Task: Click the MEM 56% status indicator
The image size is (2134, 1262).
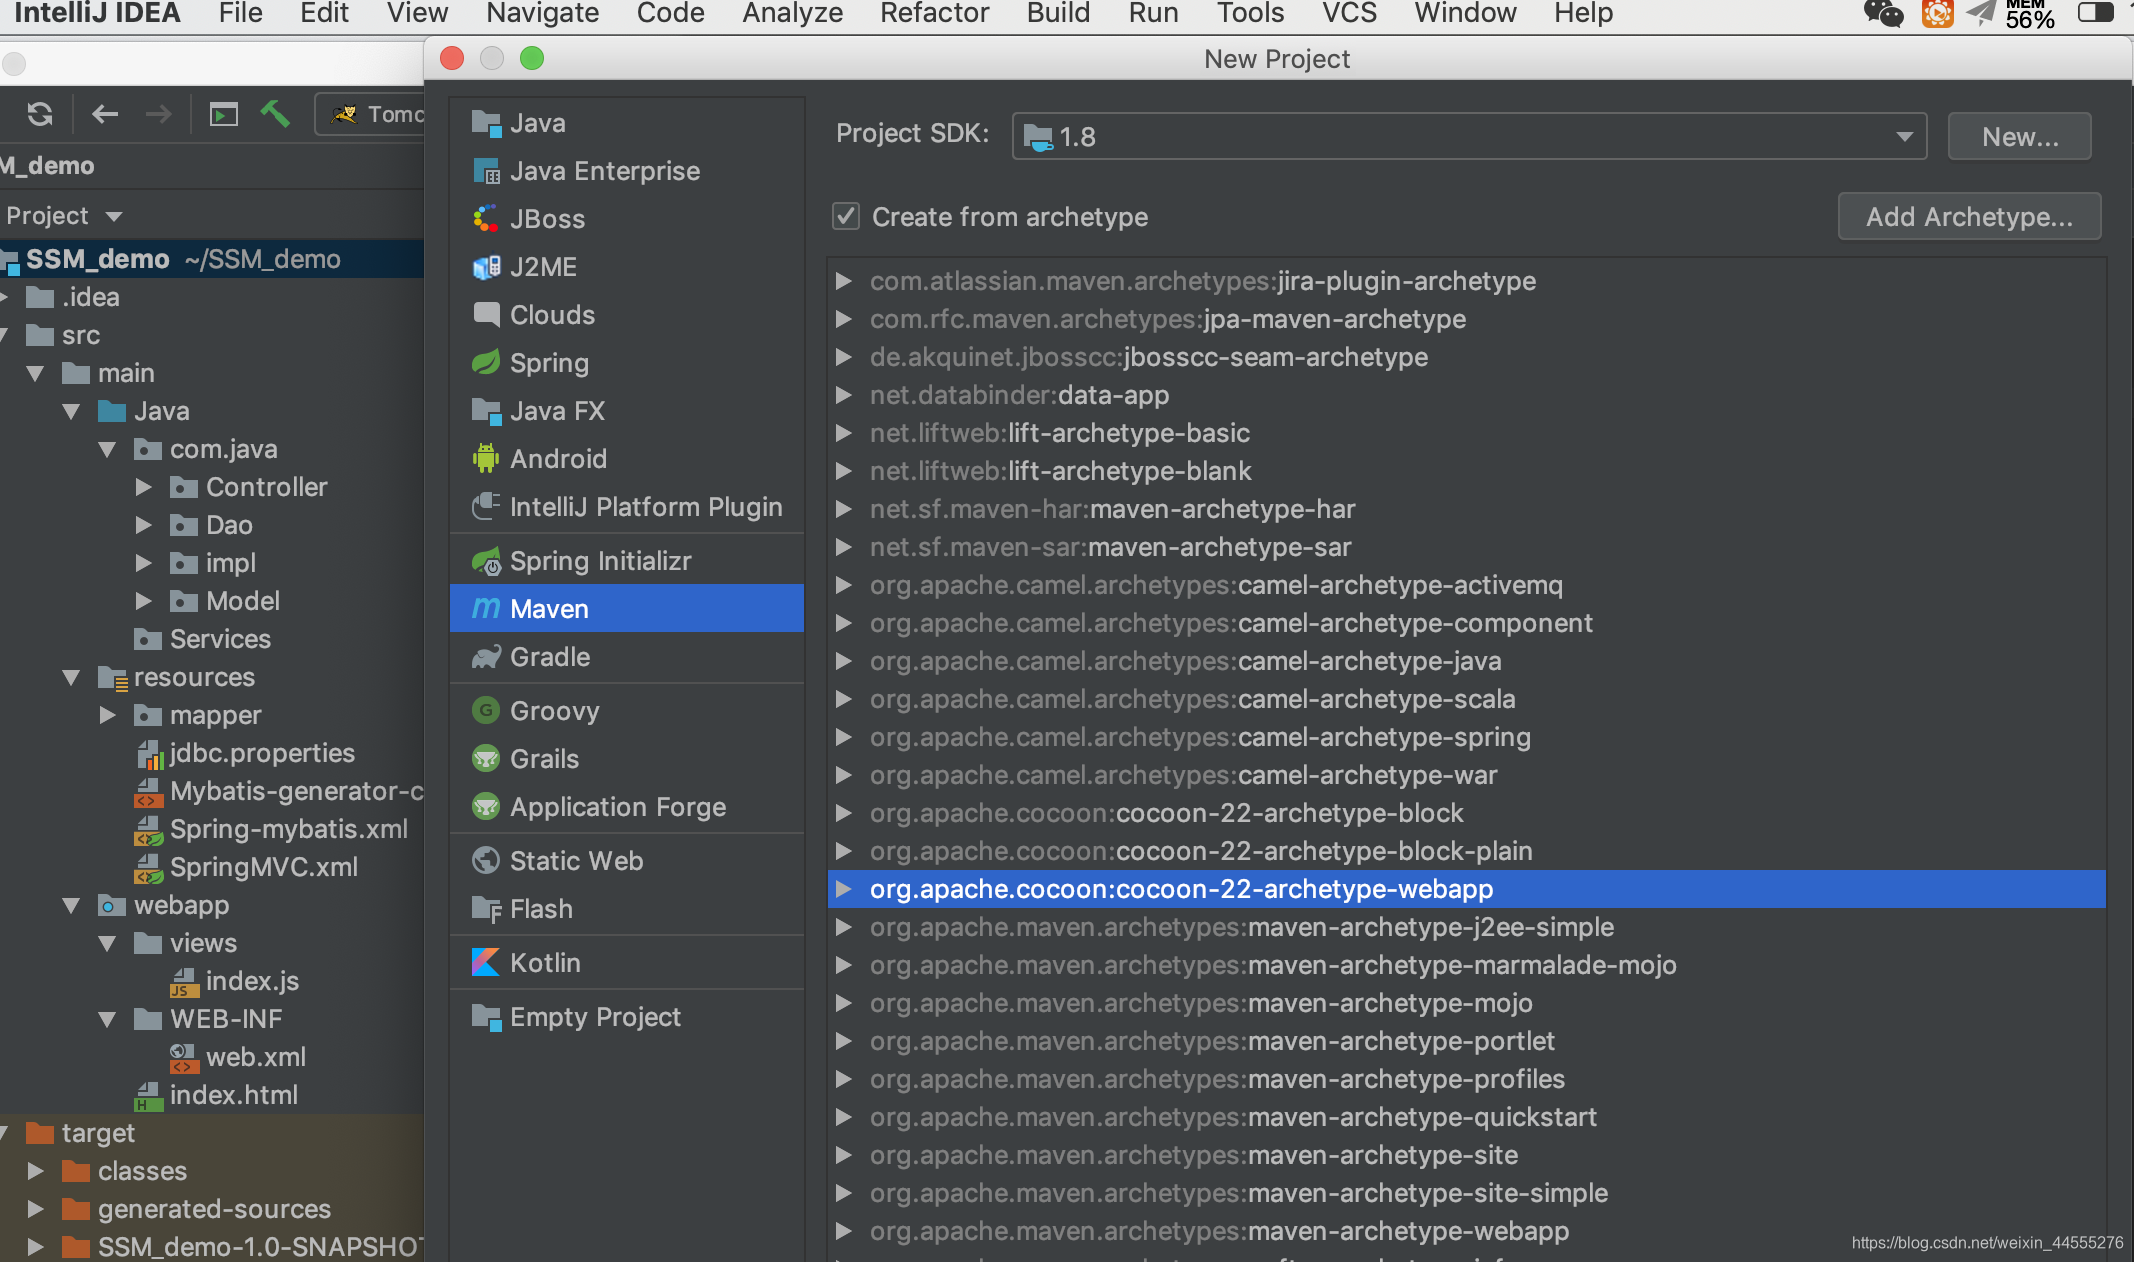Action: (x=2029, y=14)
